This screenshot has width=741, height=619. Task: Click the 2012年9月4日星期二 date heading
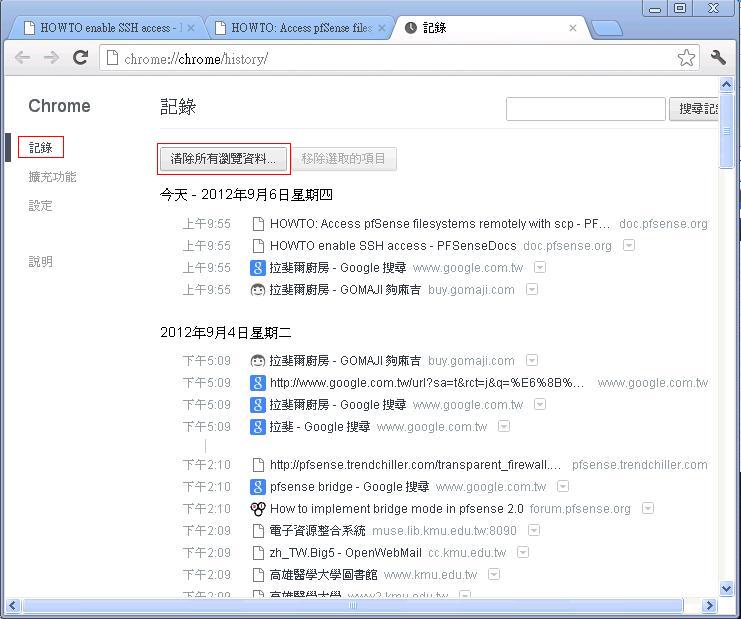(225, 333)
